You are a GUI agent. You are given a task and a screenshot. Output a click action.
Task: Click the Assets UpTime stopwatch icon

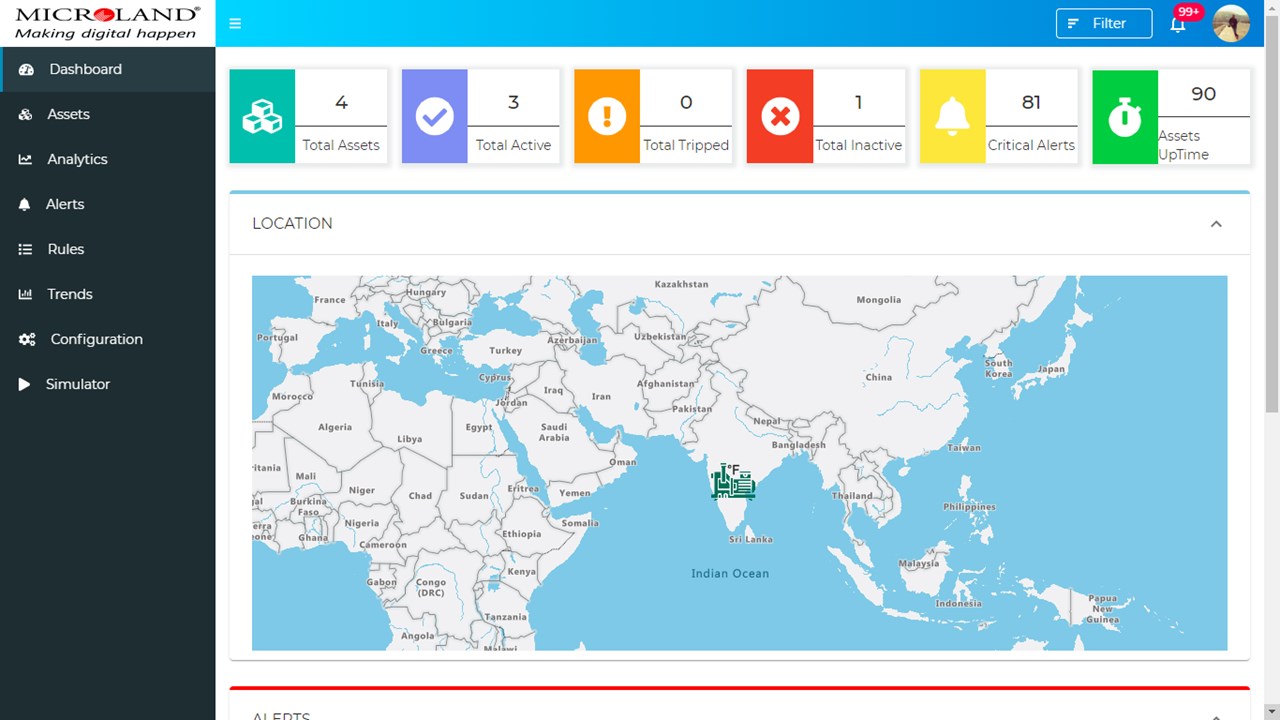[1125, 117]
